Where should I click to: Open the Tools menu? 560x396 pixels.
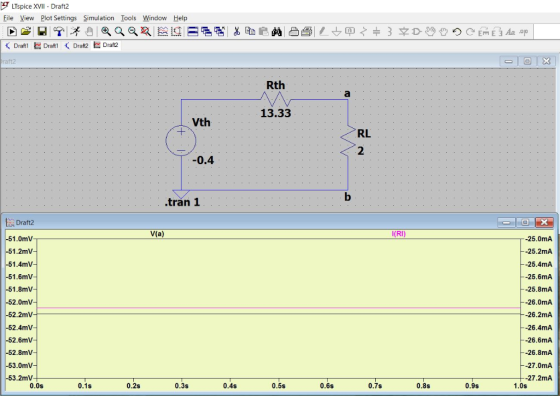[x=128, y=18]
